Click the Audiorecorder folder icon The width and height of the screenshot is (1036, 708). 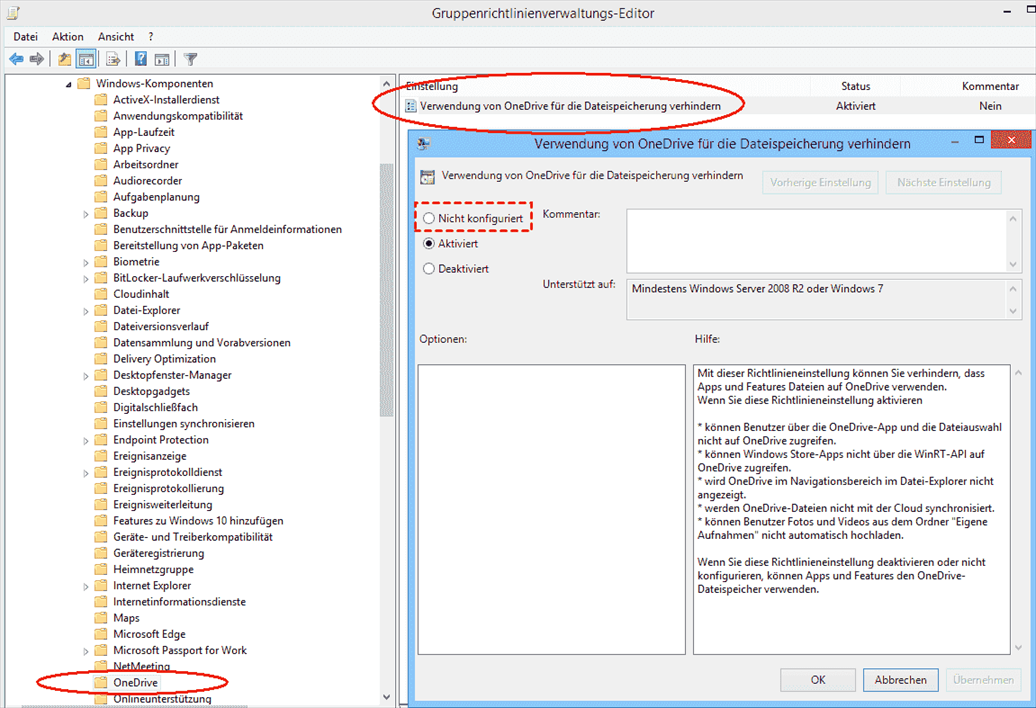tap(100, 181)
